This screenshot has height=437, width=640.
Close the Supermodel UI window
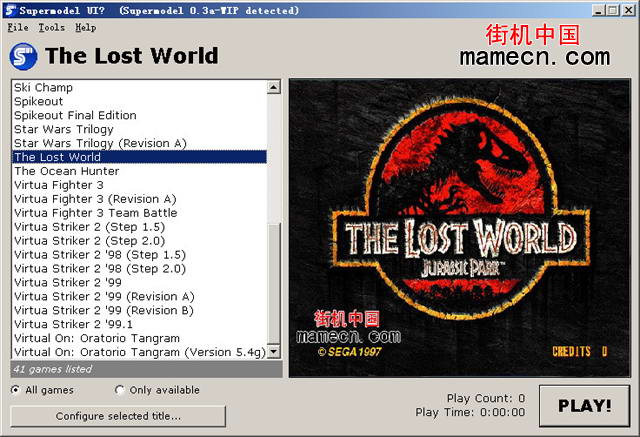click(x=627, y=10)
